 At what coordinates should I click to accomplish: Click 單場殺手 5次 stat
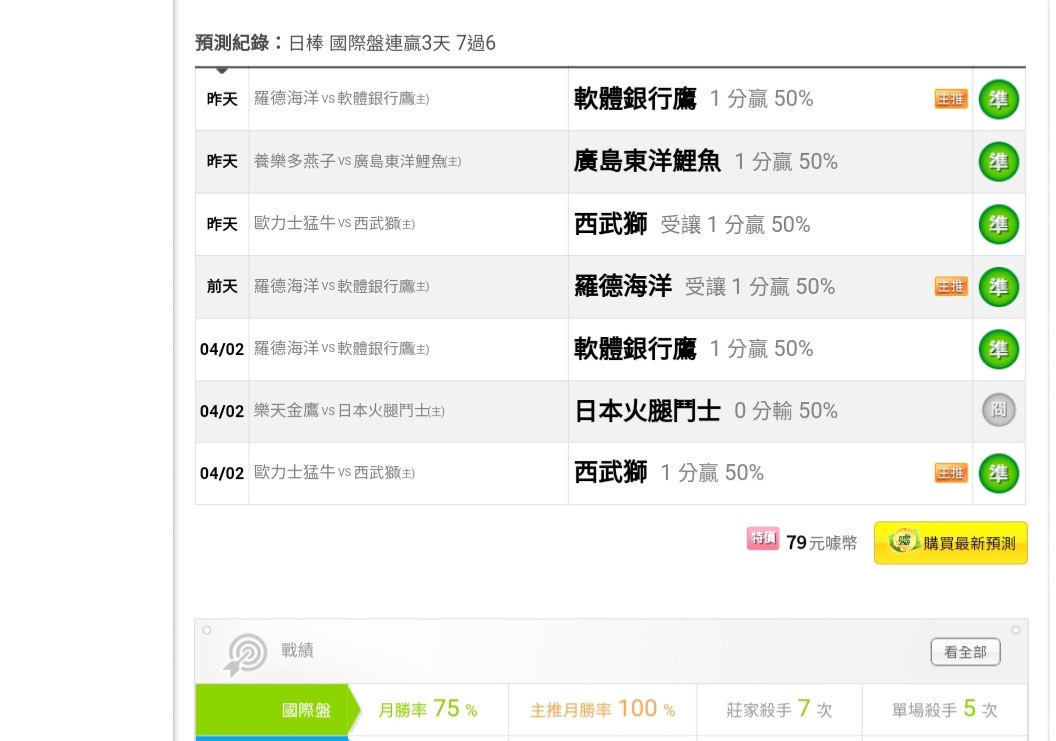pyautogui.click(x=944, y=709)
